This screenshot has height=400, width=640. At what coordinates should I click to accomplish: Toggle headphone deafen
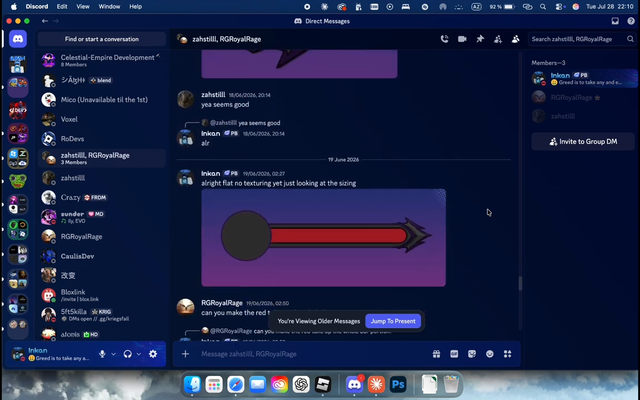128,354
